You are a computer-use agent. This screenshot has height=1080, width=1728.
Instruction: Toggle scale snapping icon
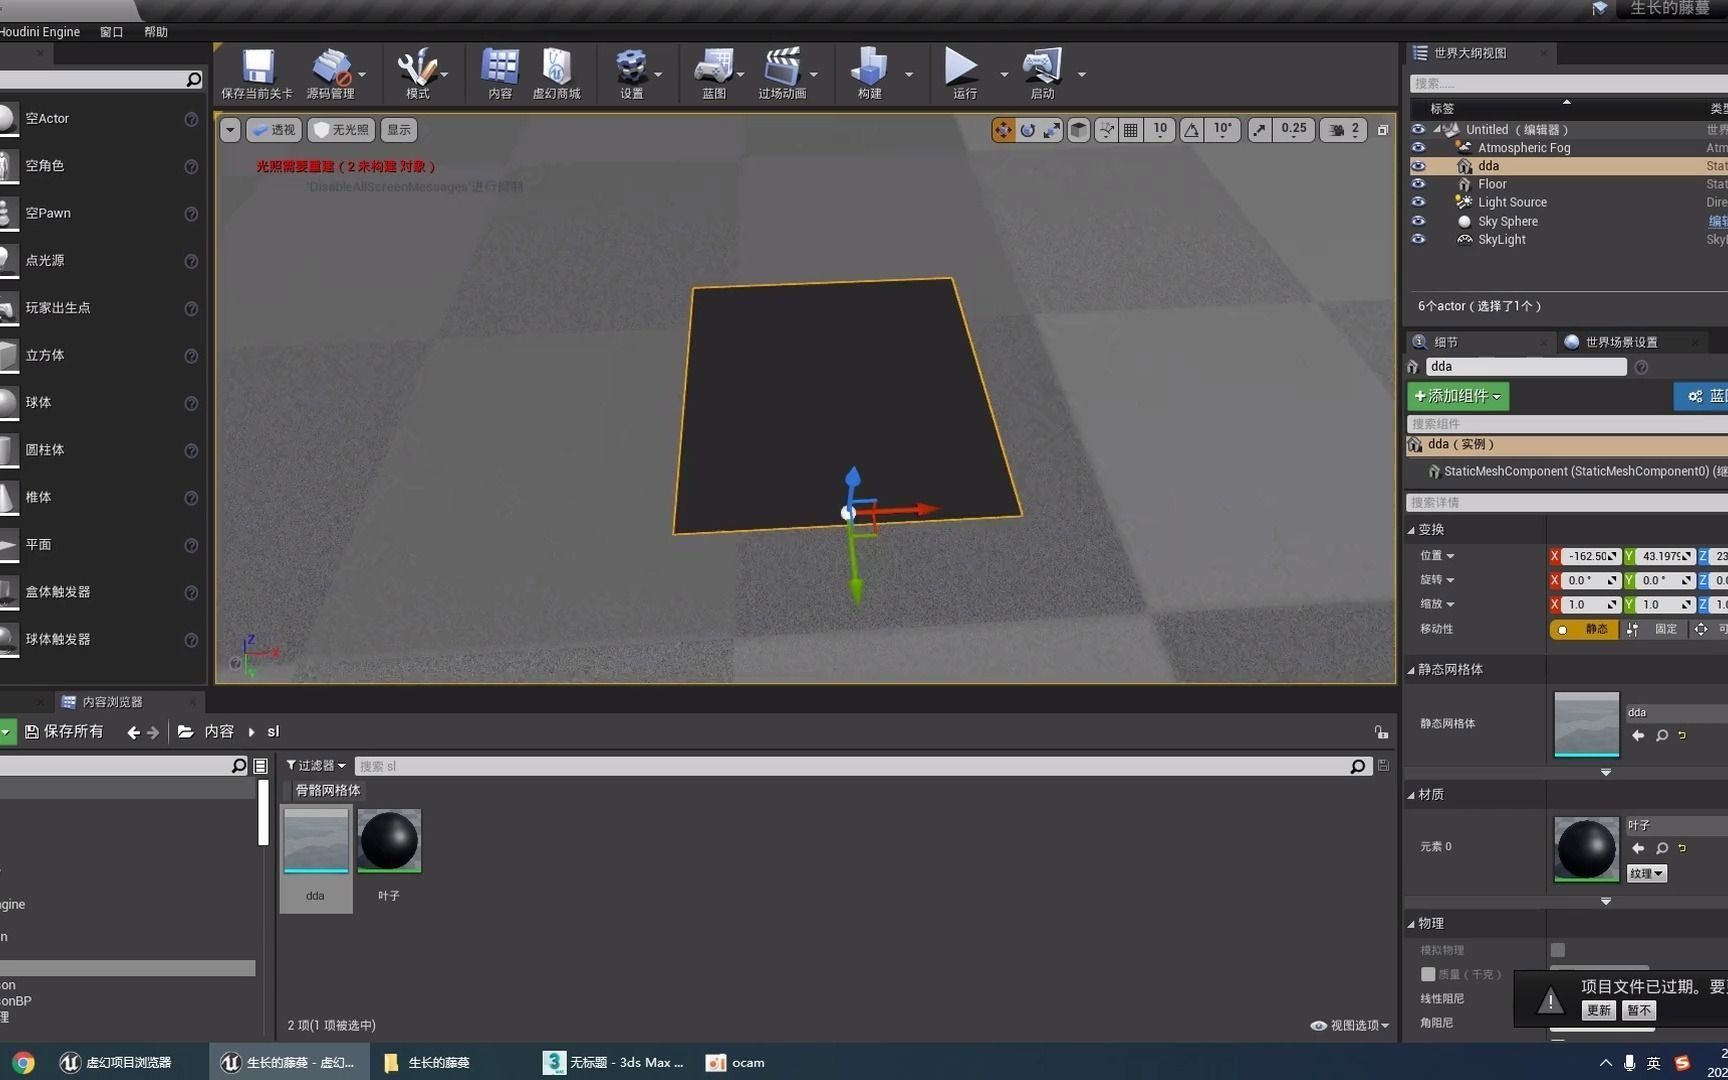click(1260, 130)
